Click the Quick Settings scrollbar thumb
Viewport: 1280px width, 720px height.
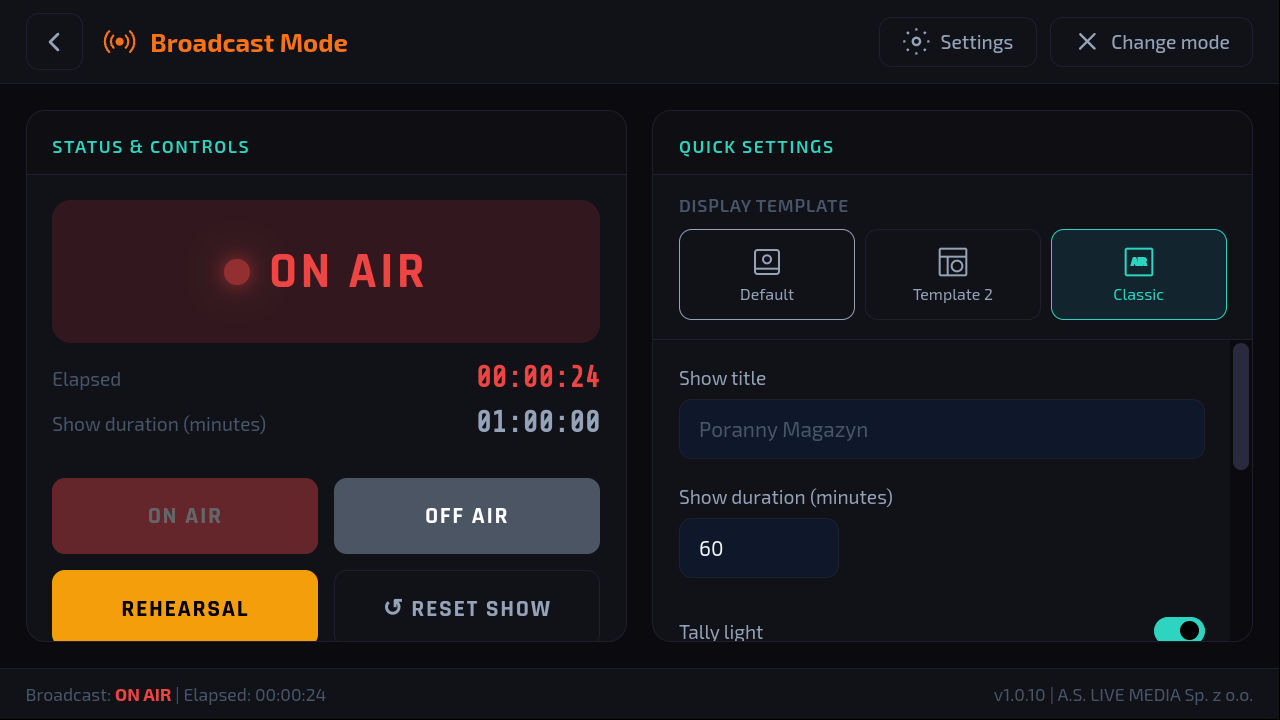point(1241,406)
